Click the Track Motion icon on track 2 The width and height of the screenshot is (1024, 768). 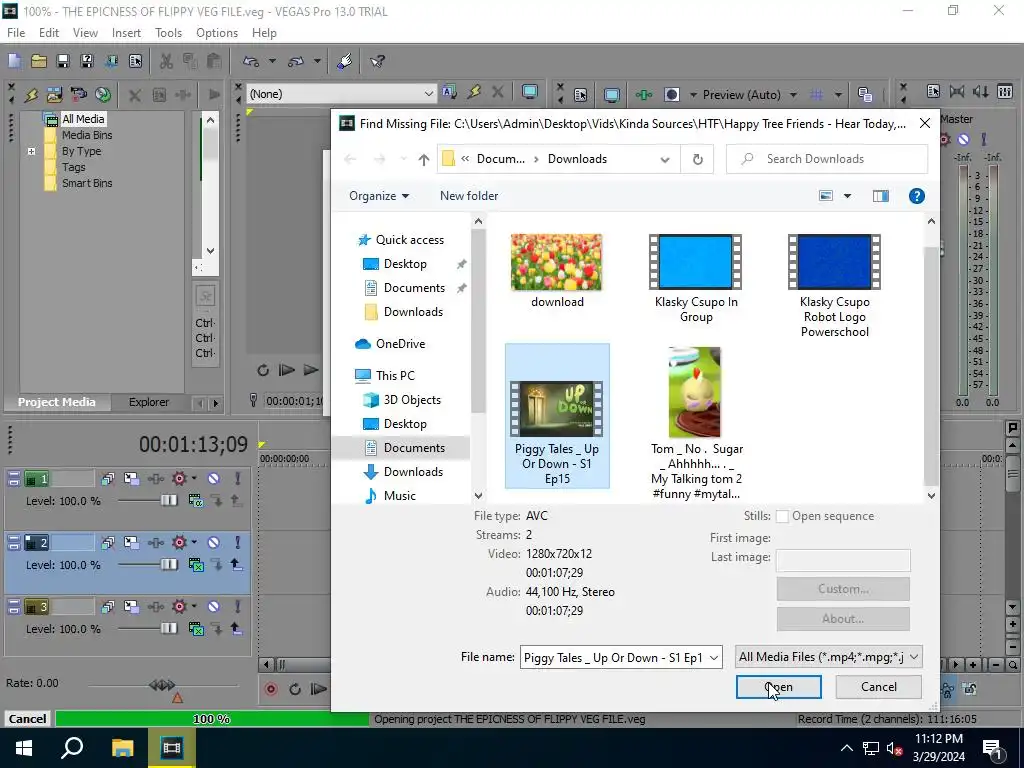click(x=131, y=543)
